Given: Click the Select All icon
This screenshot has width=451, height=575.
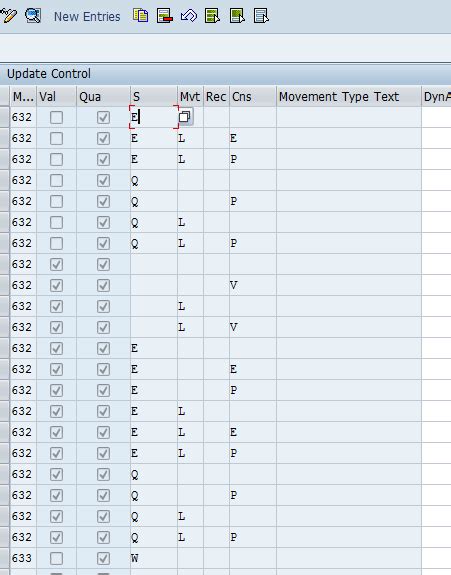Looking at the screenshot, I should [213, 16].
